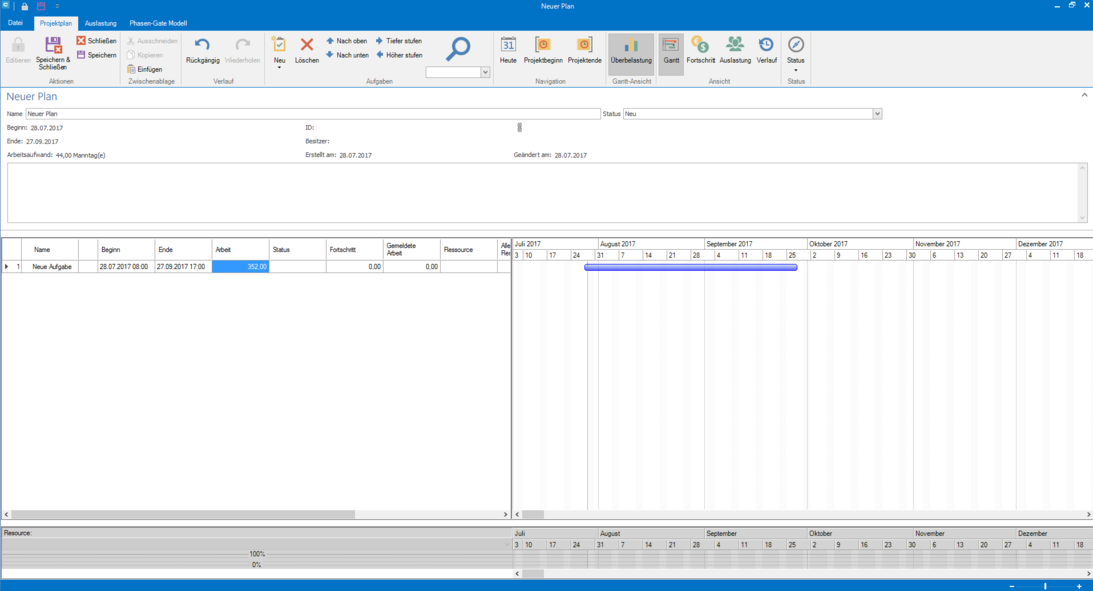Click the magnifier search icon
The image size is (1093, 591).
pyautogui.click(x=458, y=48)
